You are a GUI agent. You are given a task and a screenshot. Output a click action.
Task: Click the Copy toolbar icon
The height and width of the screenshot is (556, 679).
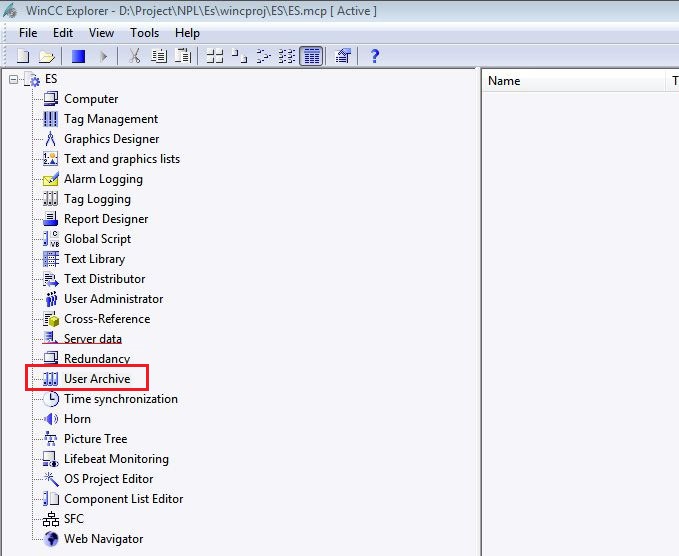159,56
